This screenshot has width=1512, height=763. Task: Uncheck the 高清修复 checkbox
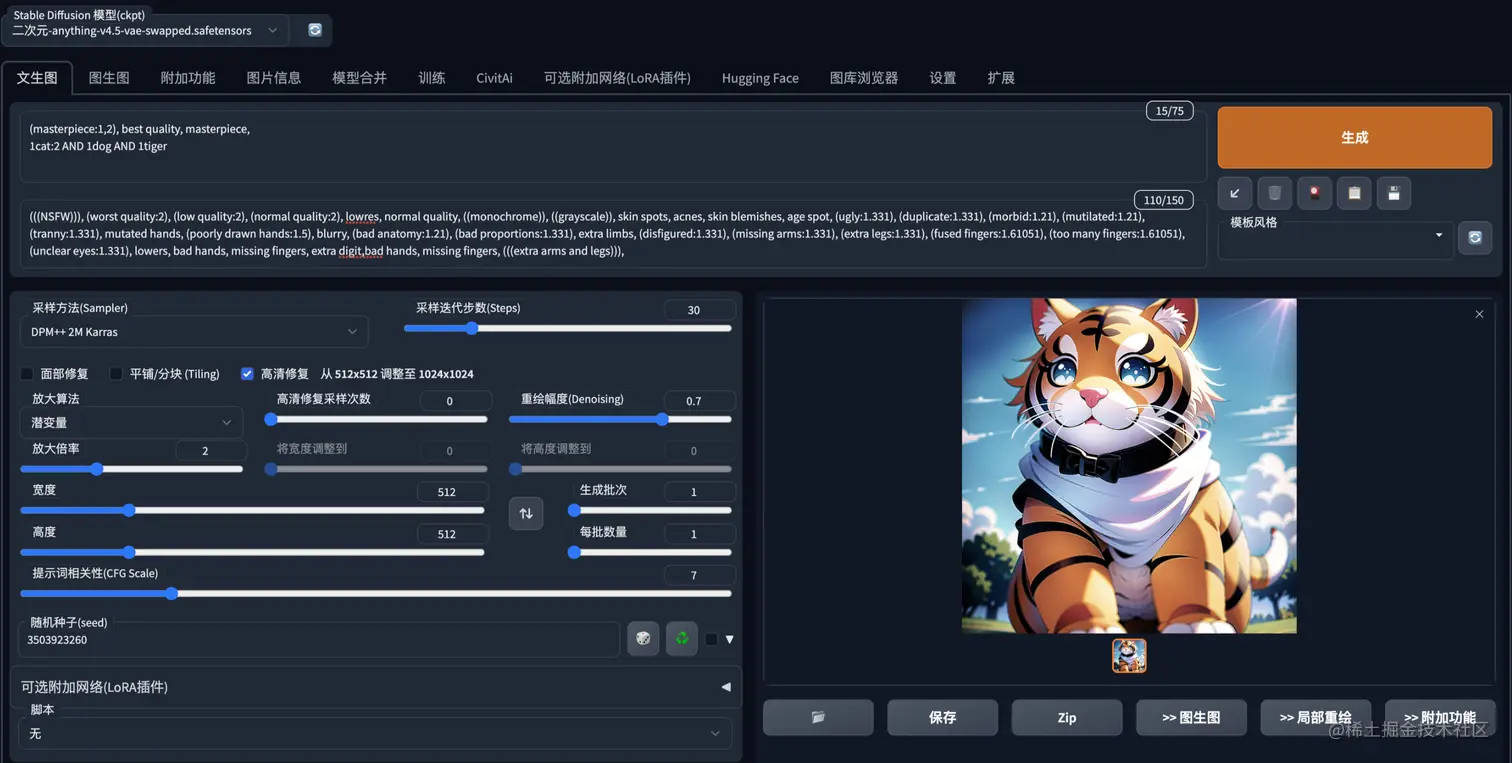click(247, 374)
